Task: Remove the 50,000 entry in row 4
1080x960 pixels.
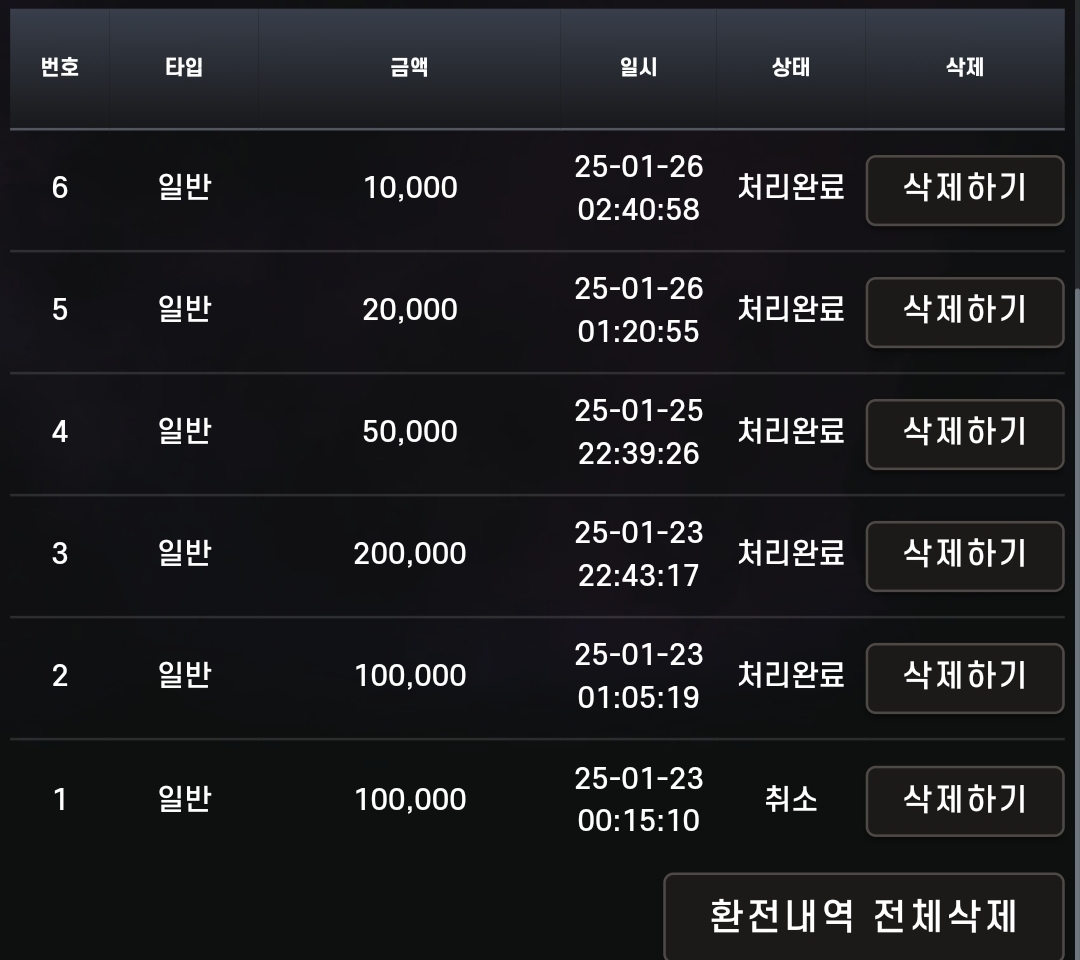Action: tap(964, 433)
